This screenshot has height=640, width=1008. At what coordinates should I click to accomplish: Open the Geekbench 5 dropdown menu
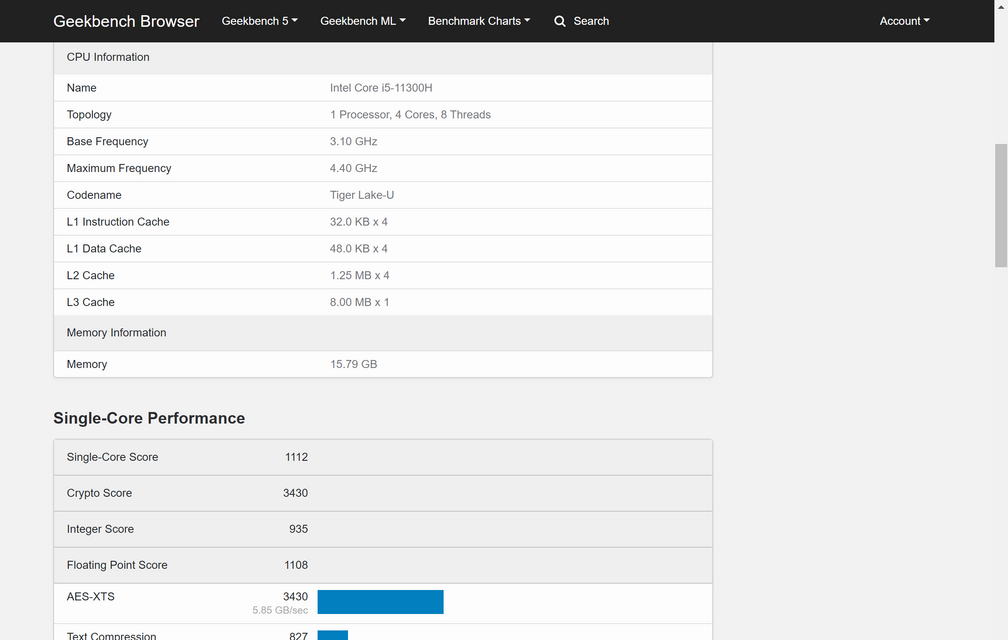tap(259, 21)
